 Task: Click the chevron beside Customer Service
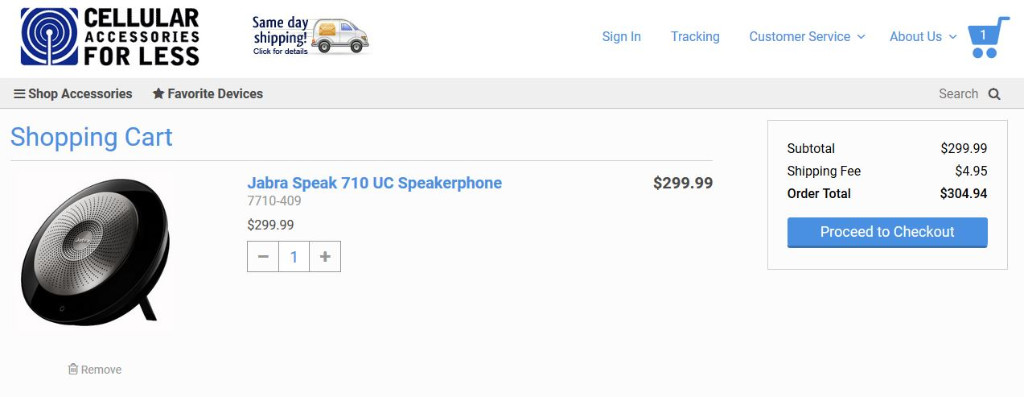click(861, 37)
